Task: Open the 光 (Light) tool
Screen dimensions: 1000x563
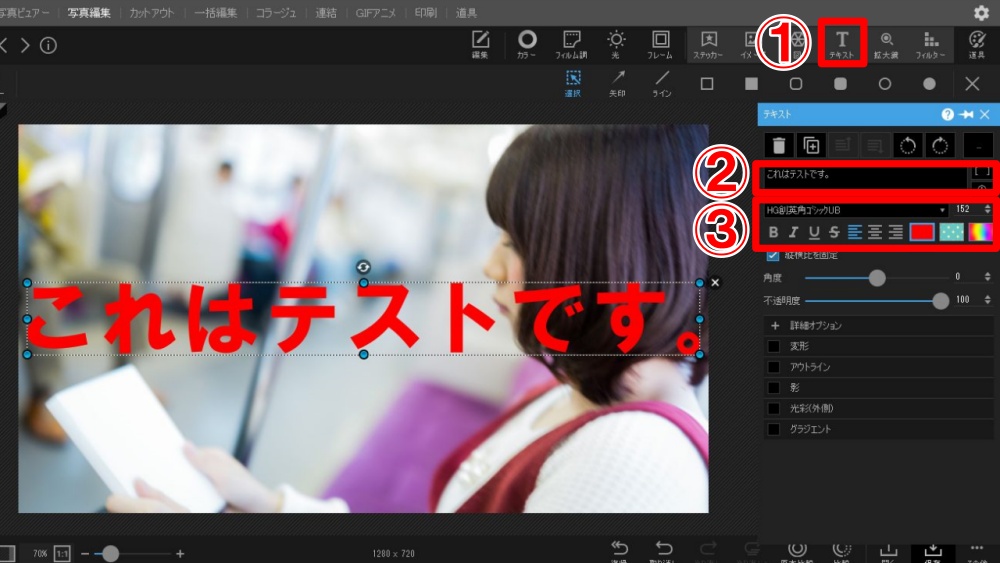Action: (x=615, y=44)
